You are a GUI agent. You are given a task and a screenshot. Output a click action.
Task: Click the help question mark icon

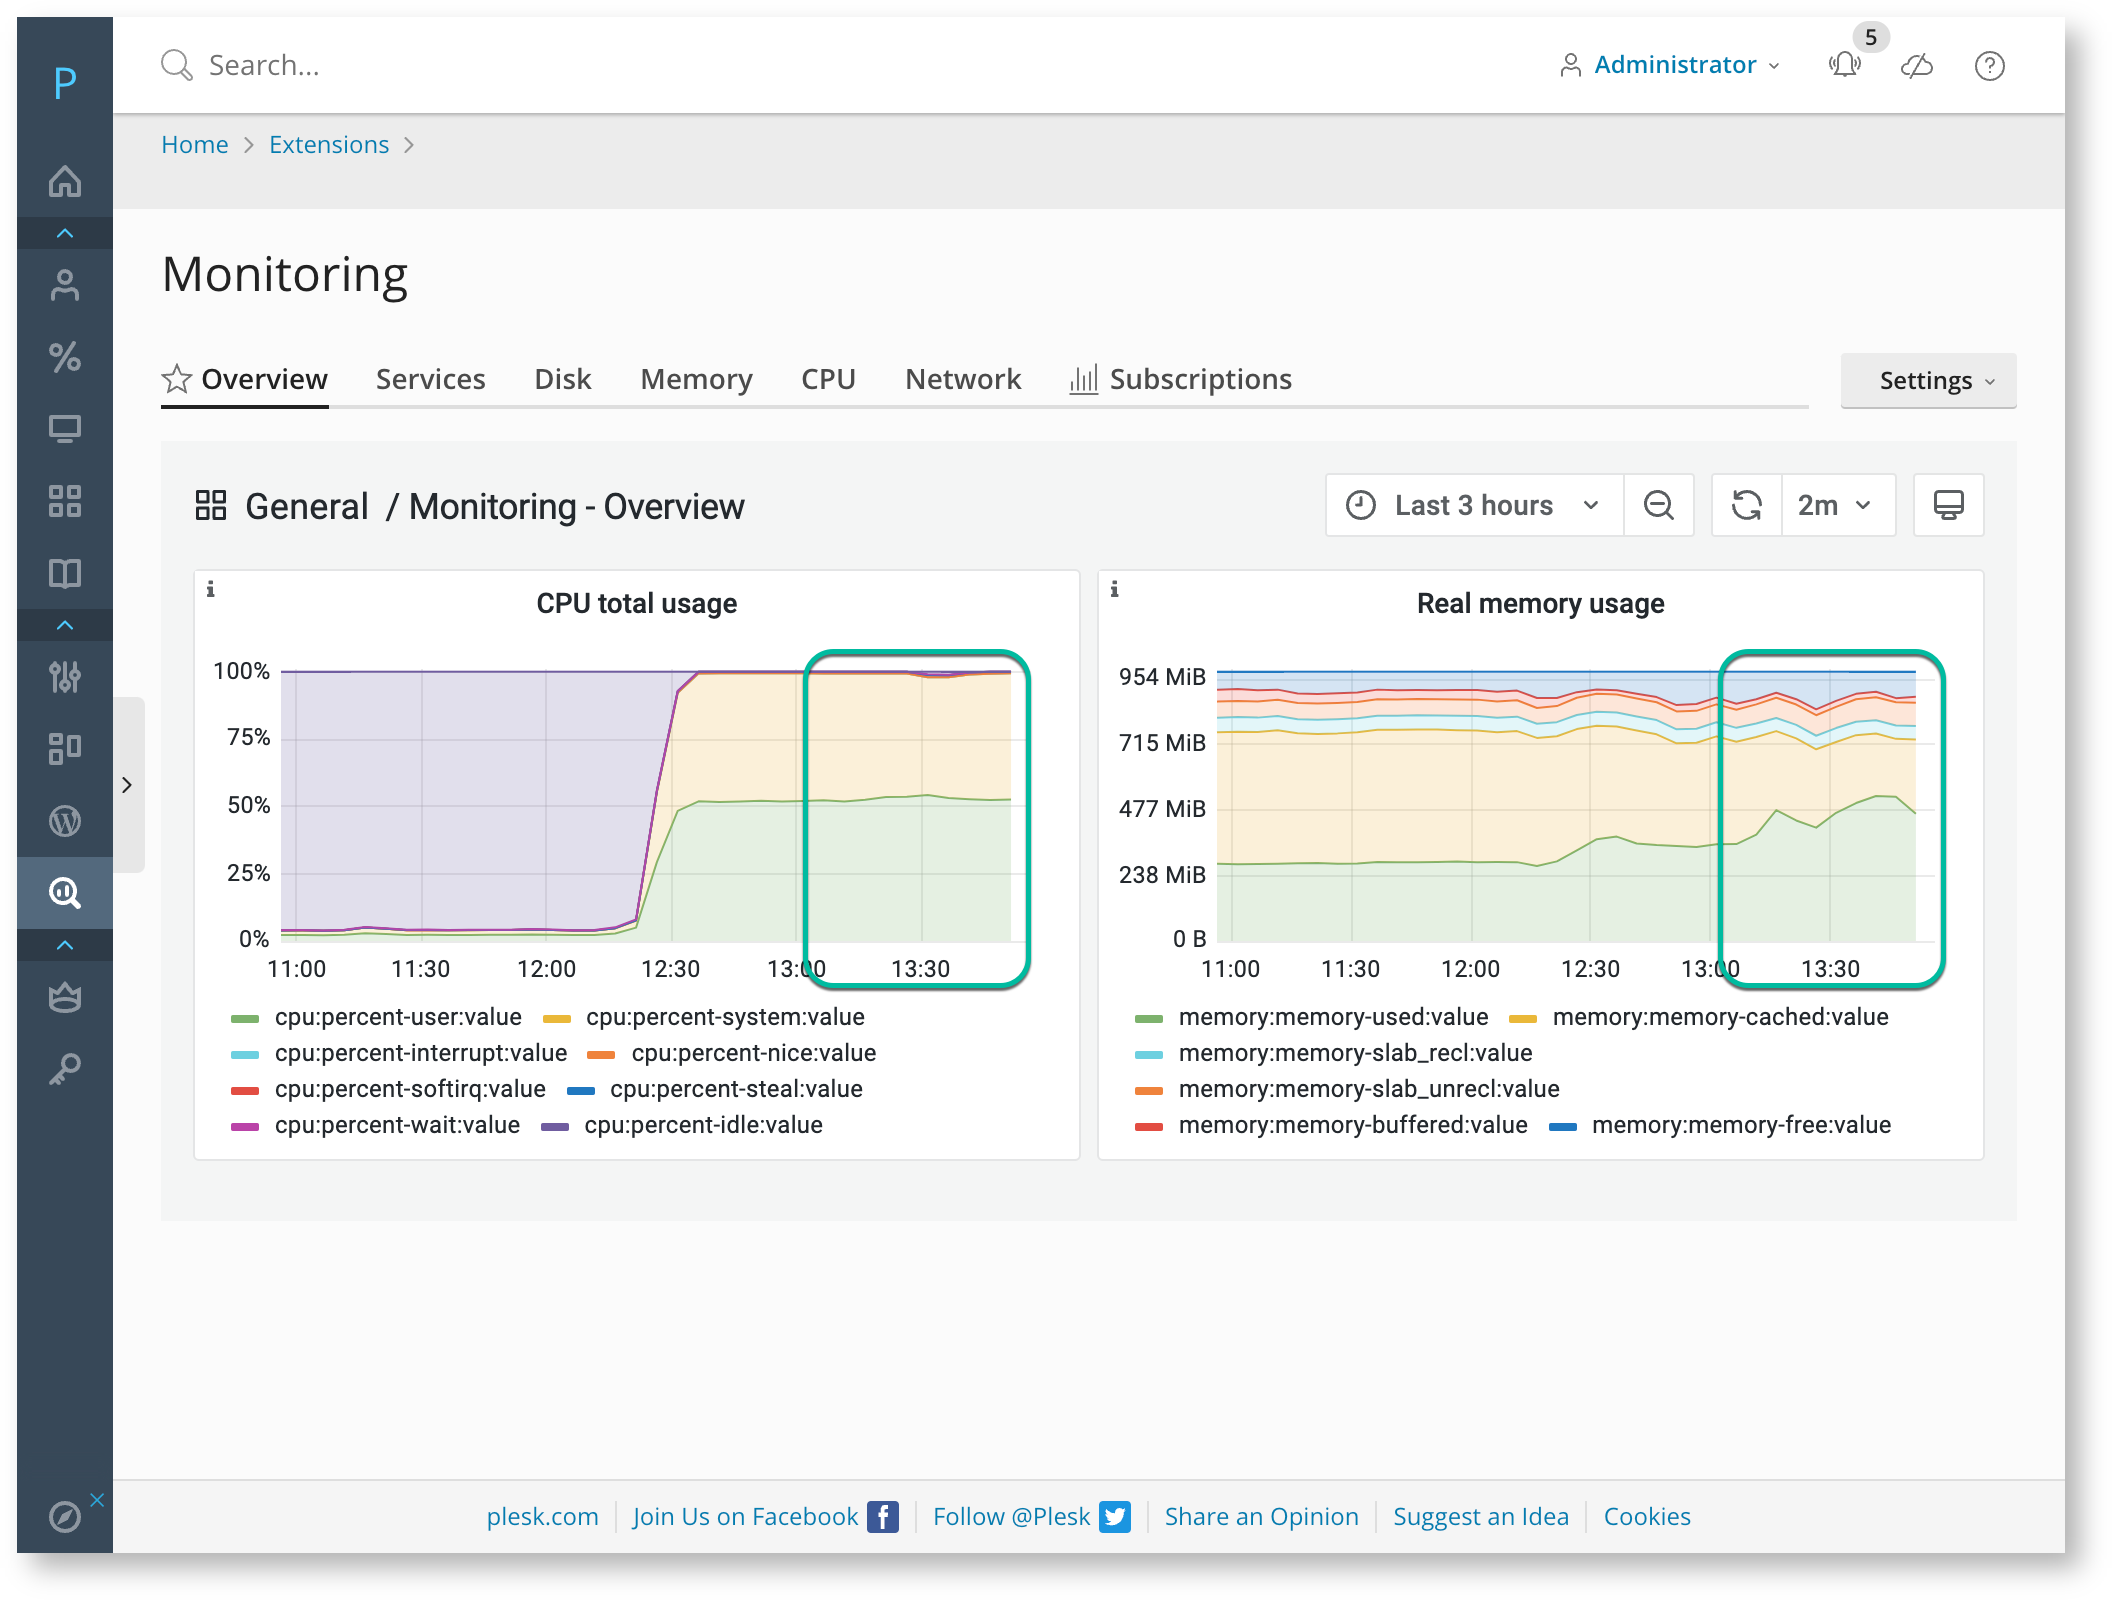point(1989,65)
